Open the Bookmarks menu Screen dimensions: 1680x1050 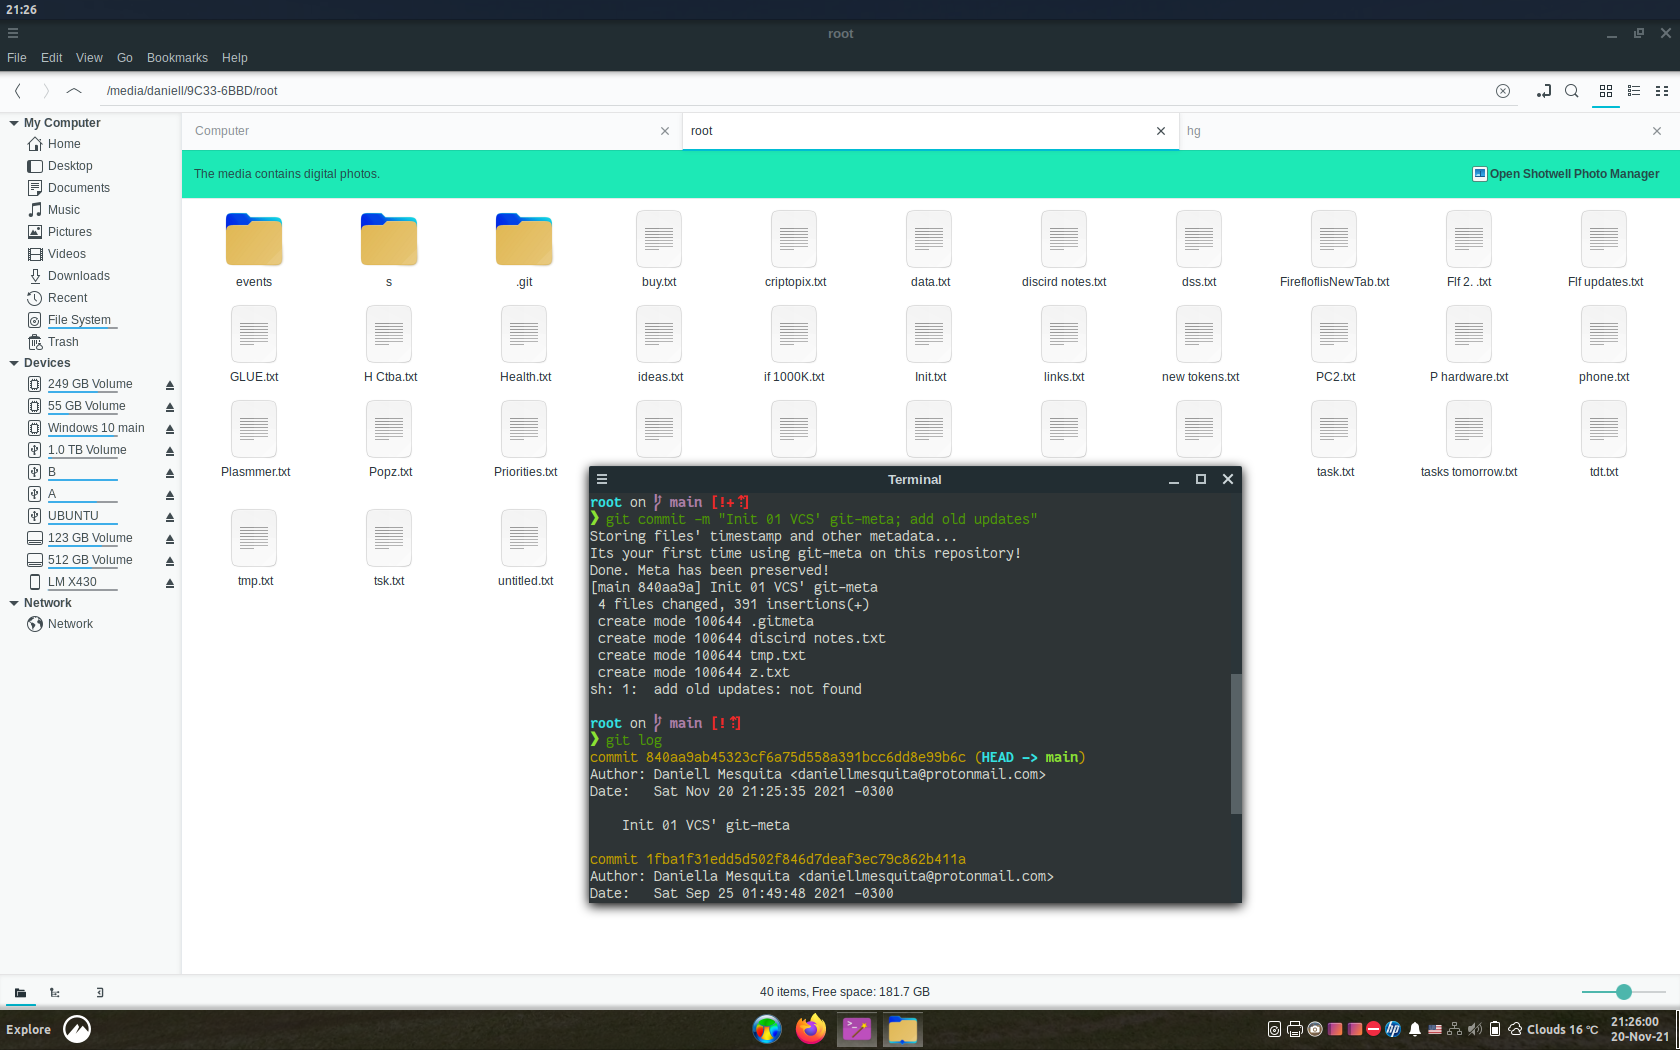177,58
